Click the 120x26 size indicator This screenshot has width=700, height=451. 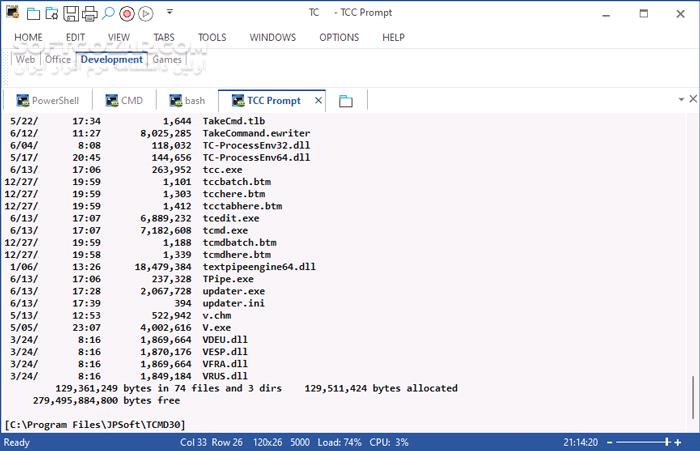pyautogui.click(x=267, y=442)
